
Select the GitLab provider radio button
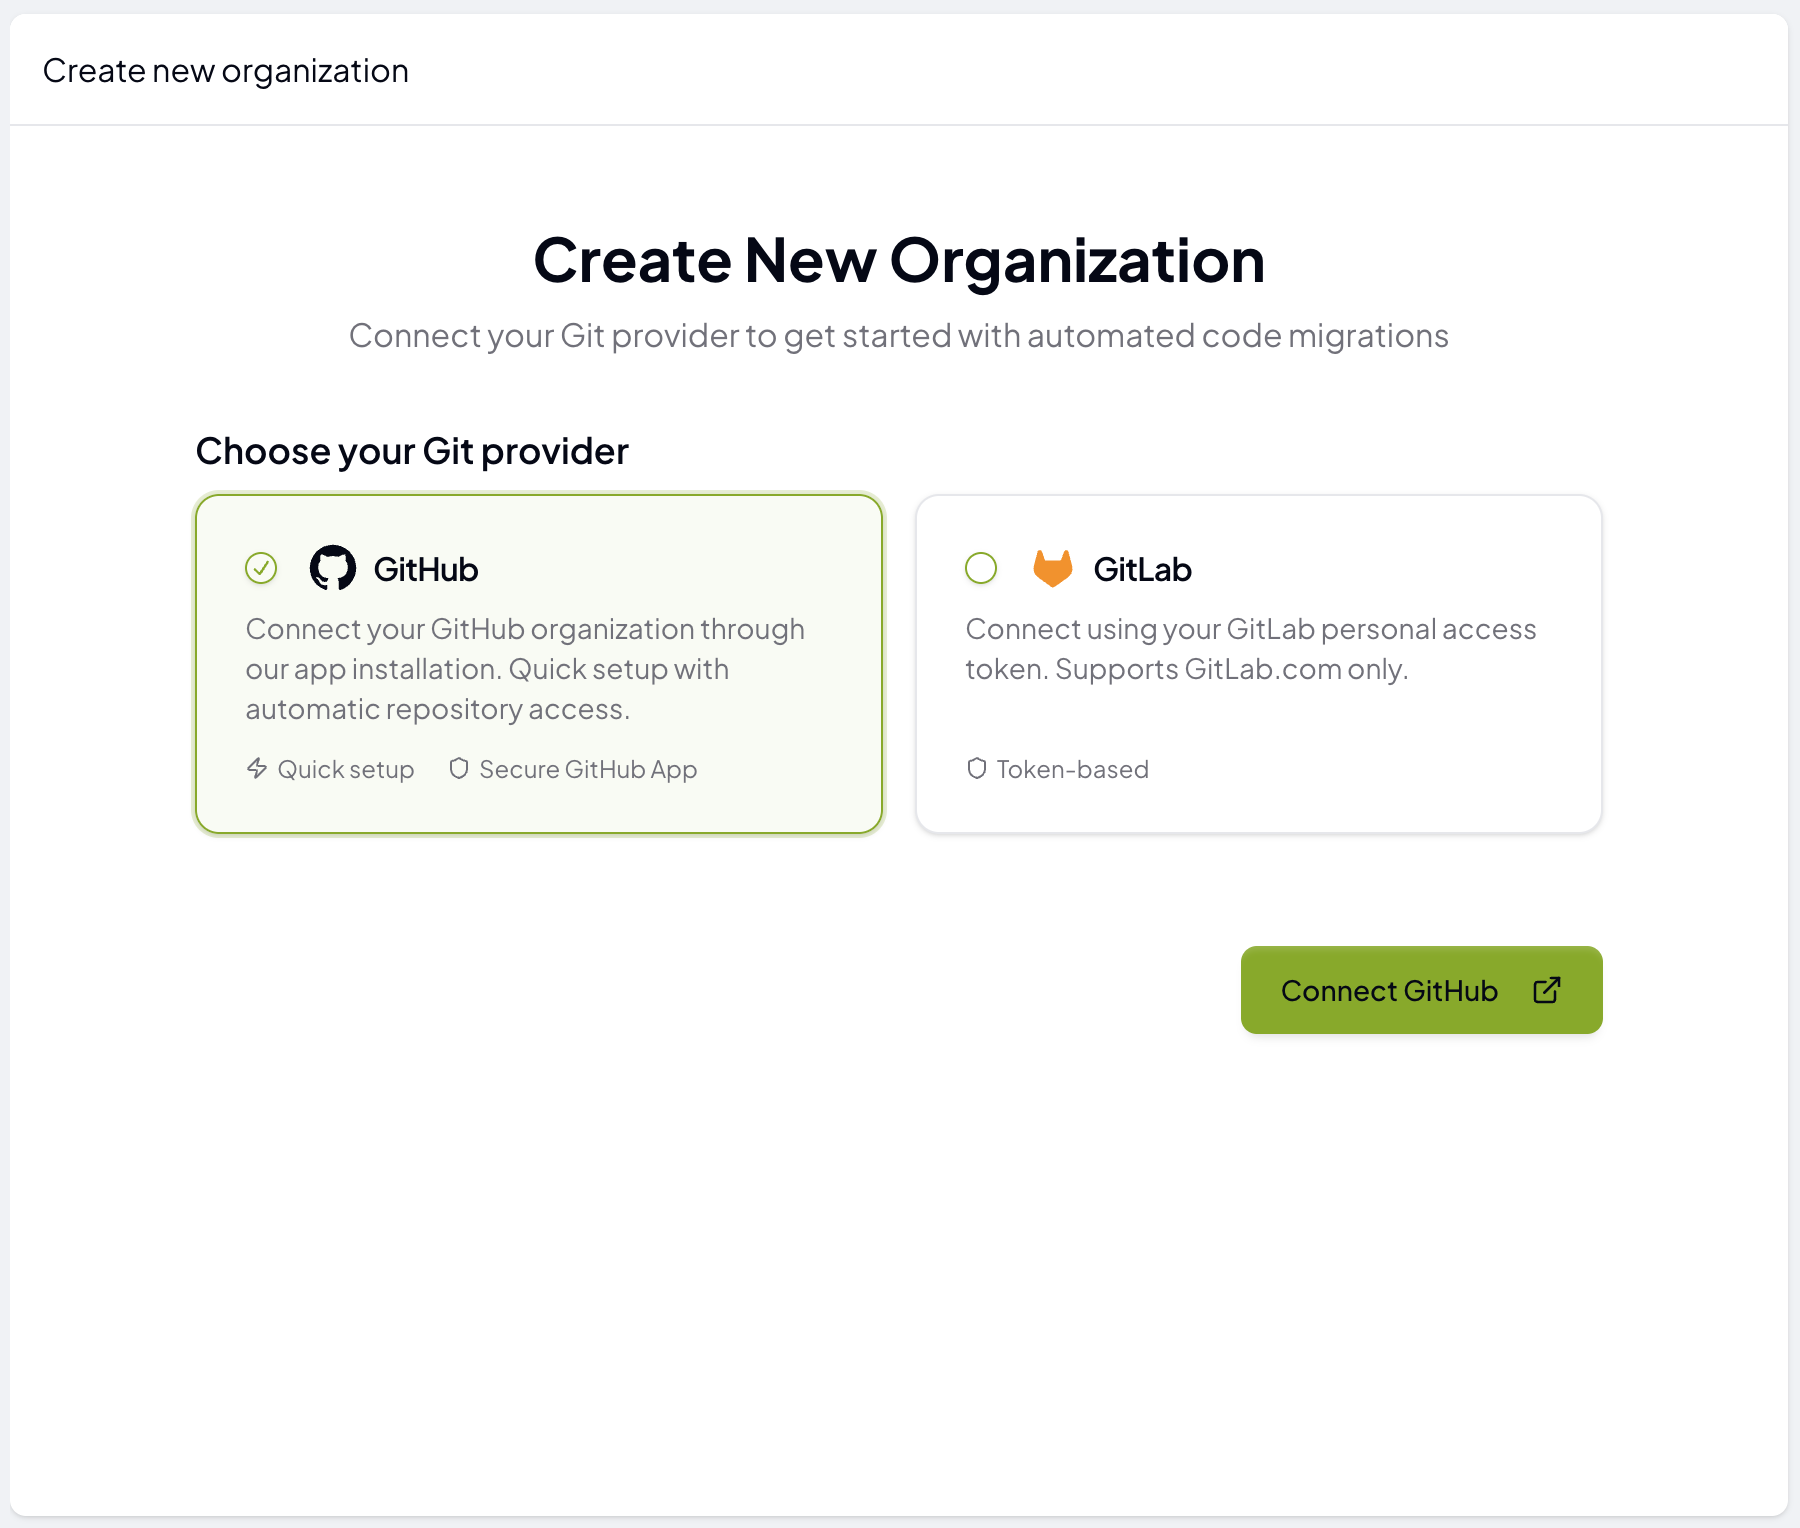point(980,568)
